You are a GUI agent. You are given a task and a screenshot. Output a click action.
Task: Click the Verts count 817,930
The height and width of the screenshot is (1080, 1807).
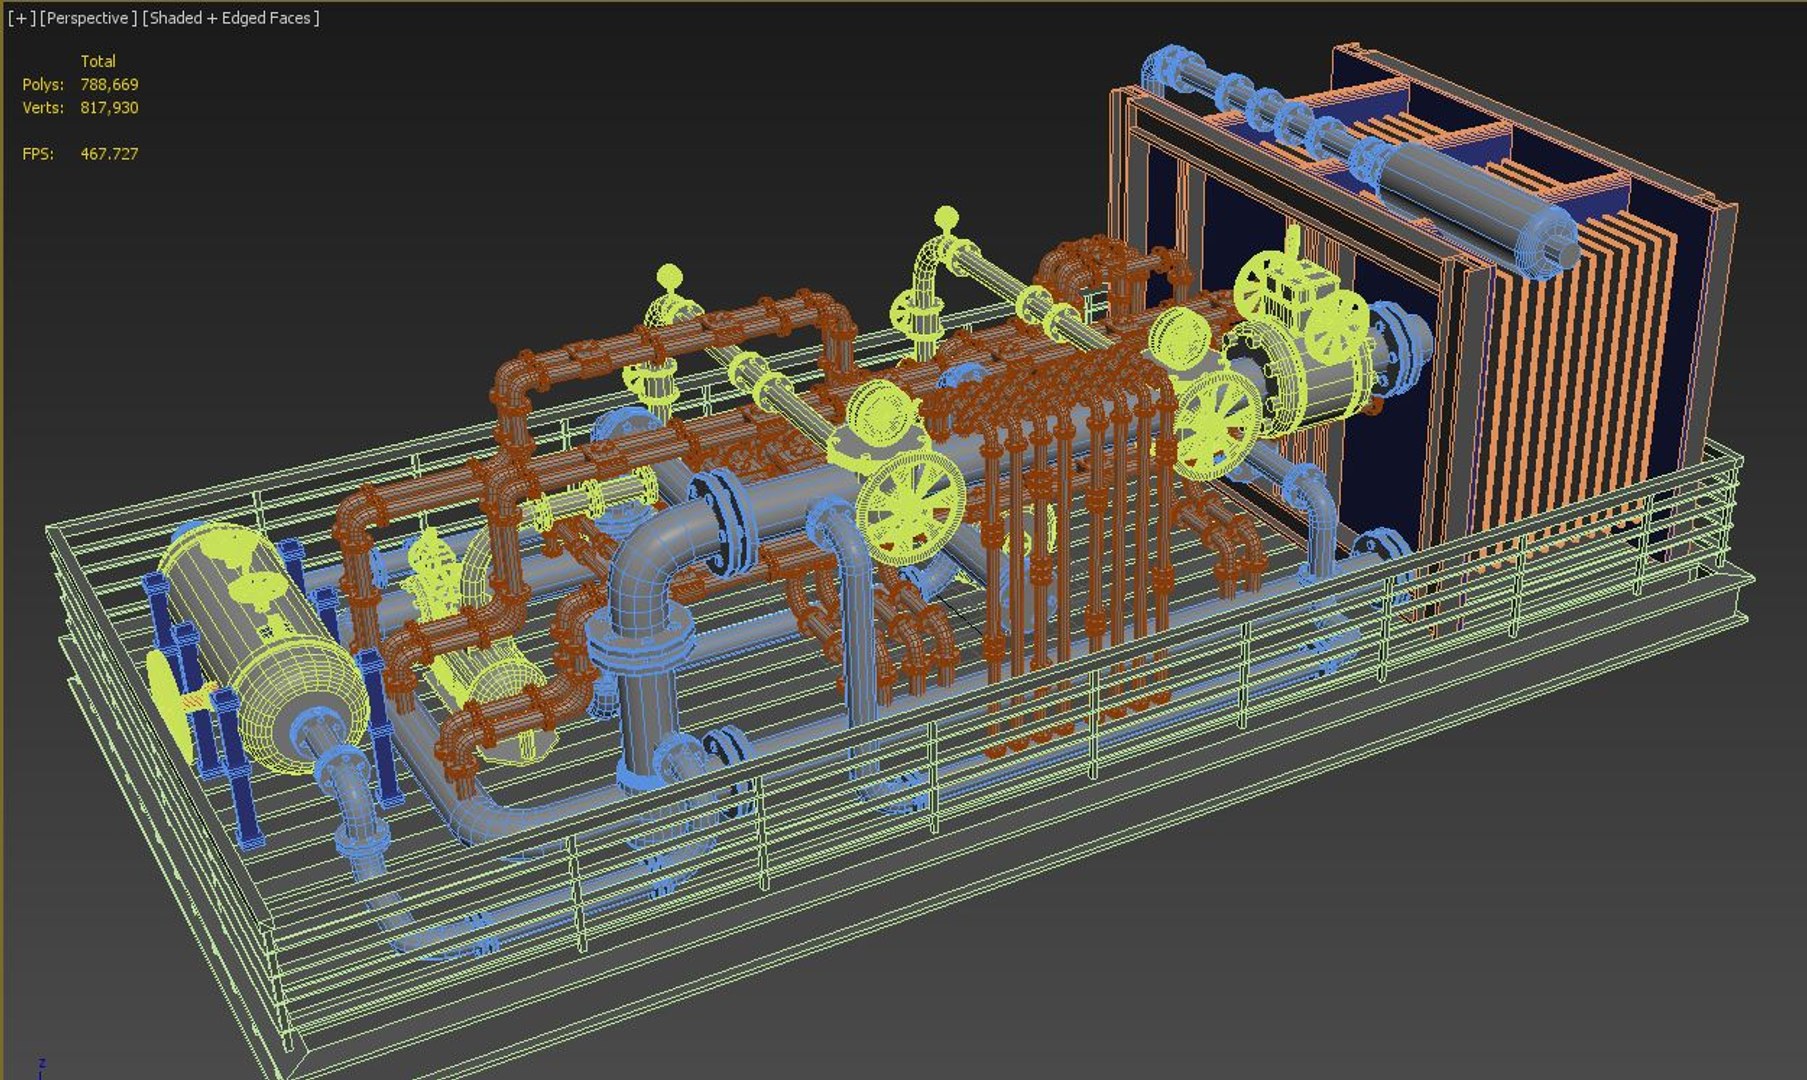point(109,108)
